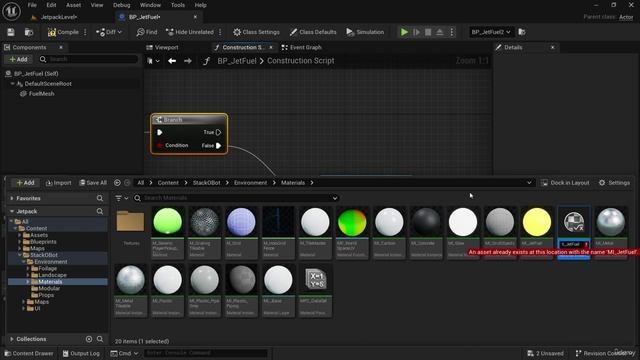
Task: Switch to the Viewport tab
Action: (162, 47)
